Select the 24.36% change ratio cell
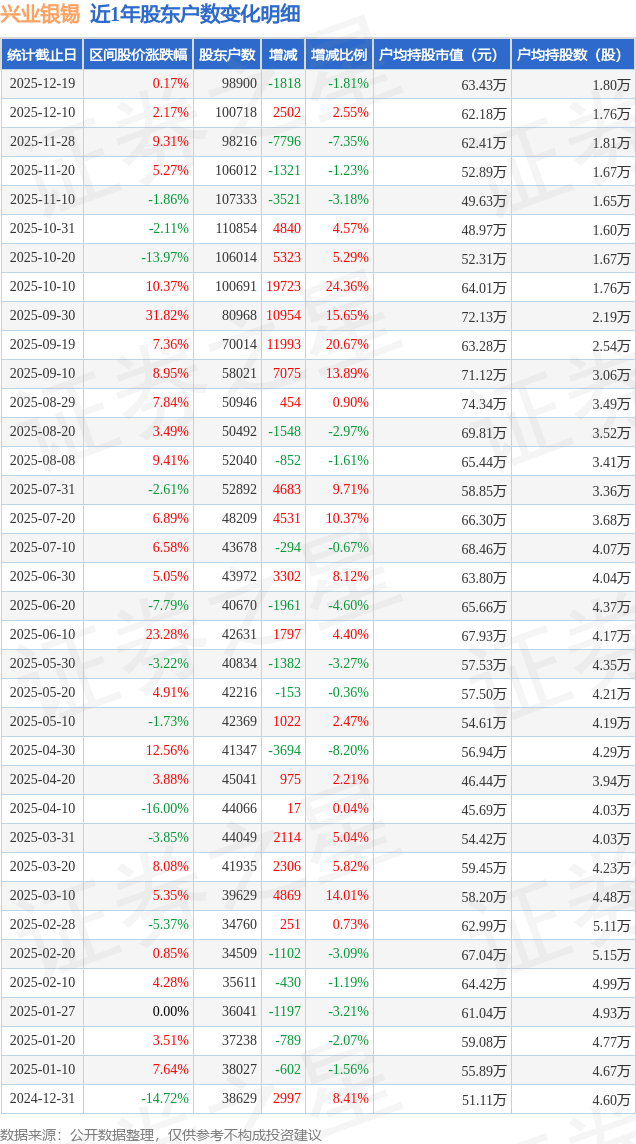 [x=347, y=287]
